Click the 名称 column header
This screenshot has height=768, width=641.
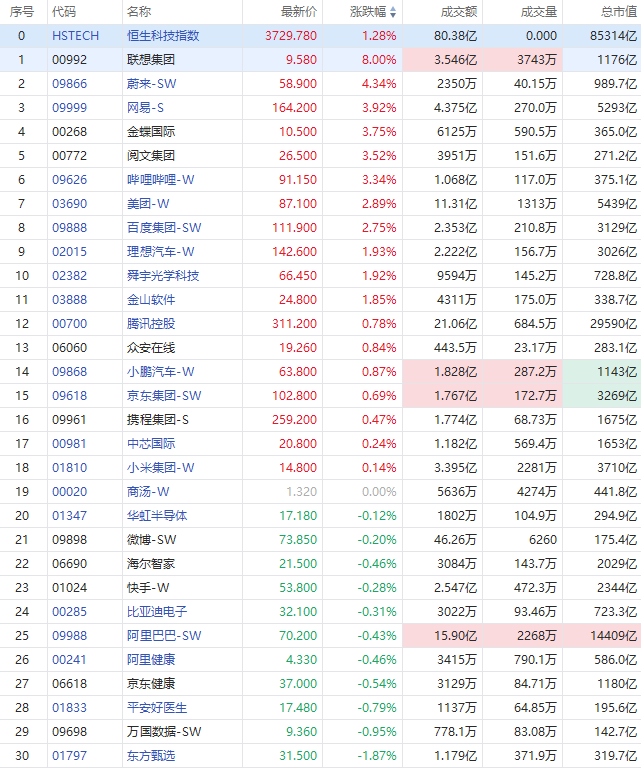[x=139, y=12]
